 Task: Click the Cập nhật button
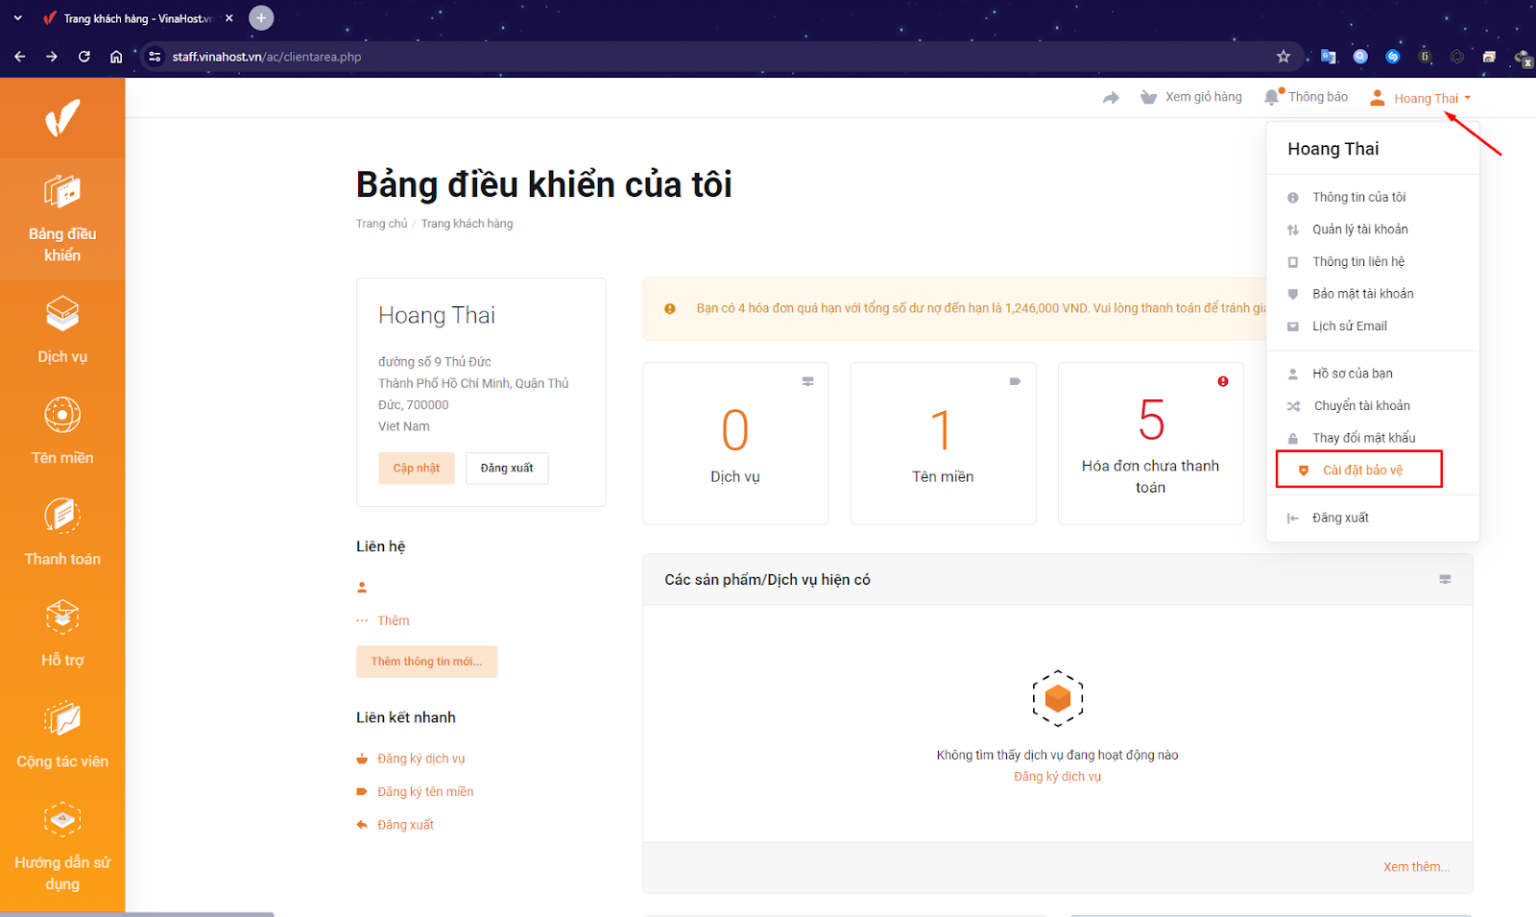point(416,468)
